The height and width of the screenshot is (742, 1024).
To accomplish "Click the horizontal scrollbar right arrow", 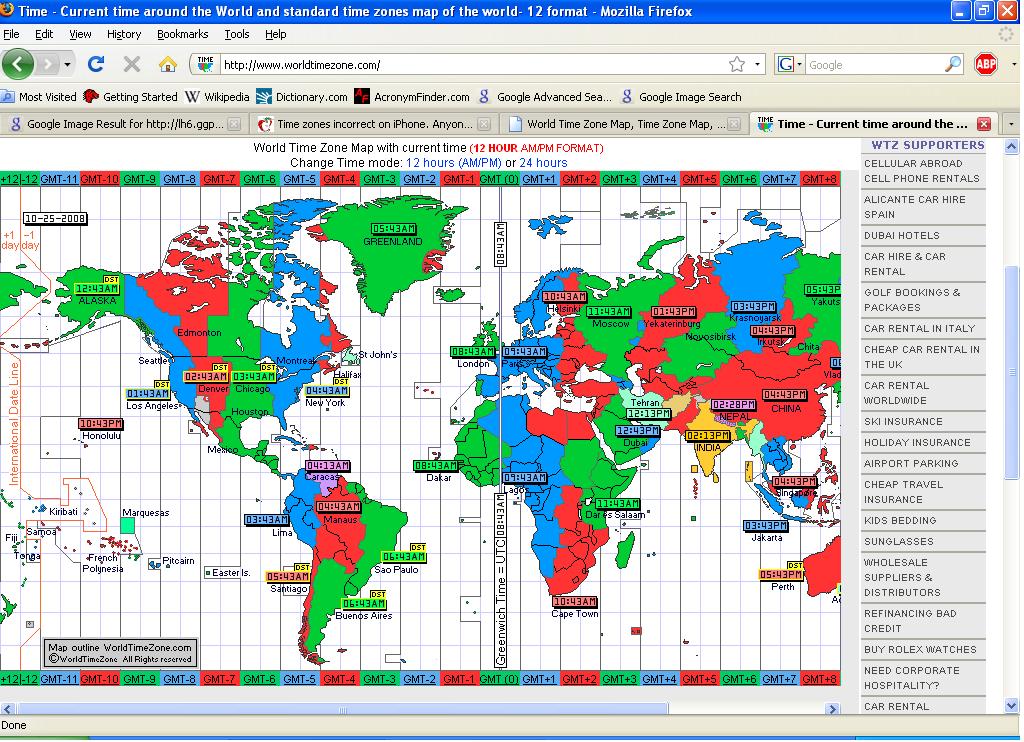I will [x=832, y=709].
